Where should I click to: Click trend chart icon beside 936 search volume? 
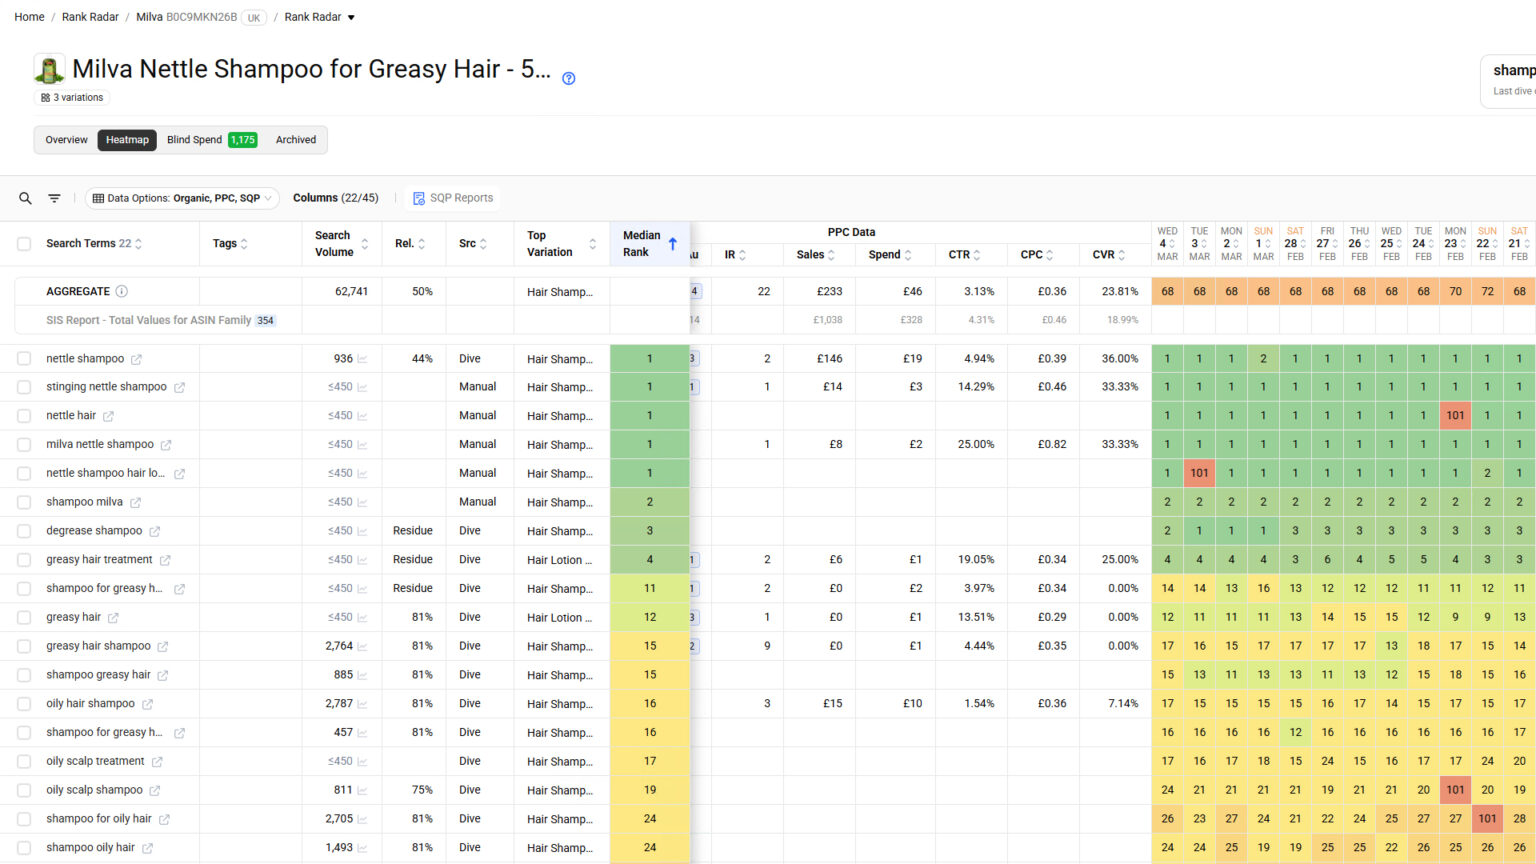tap(362, 359)
